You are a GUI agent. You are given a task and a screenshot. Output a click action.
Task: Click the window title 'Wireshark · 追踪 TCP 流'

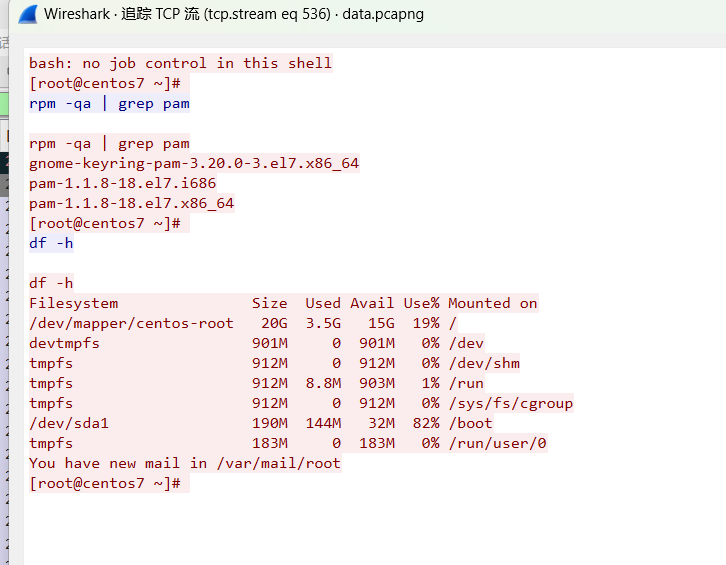click(122, 14)
